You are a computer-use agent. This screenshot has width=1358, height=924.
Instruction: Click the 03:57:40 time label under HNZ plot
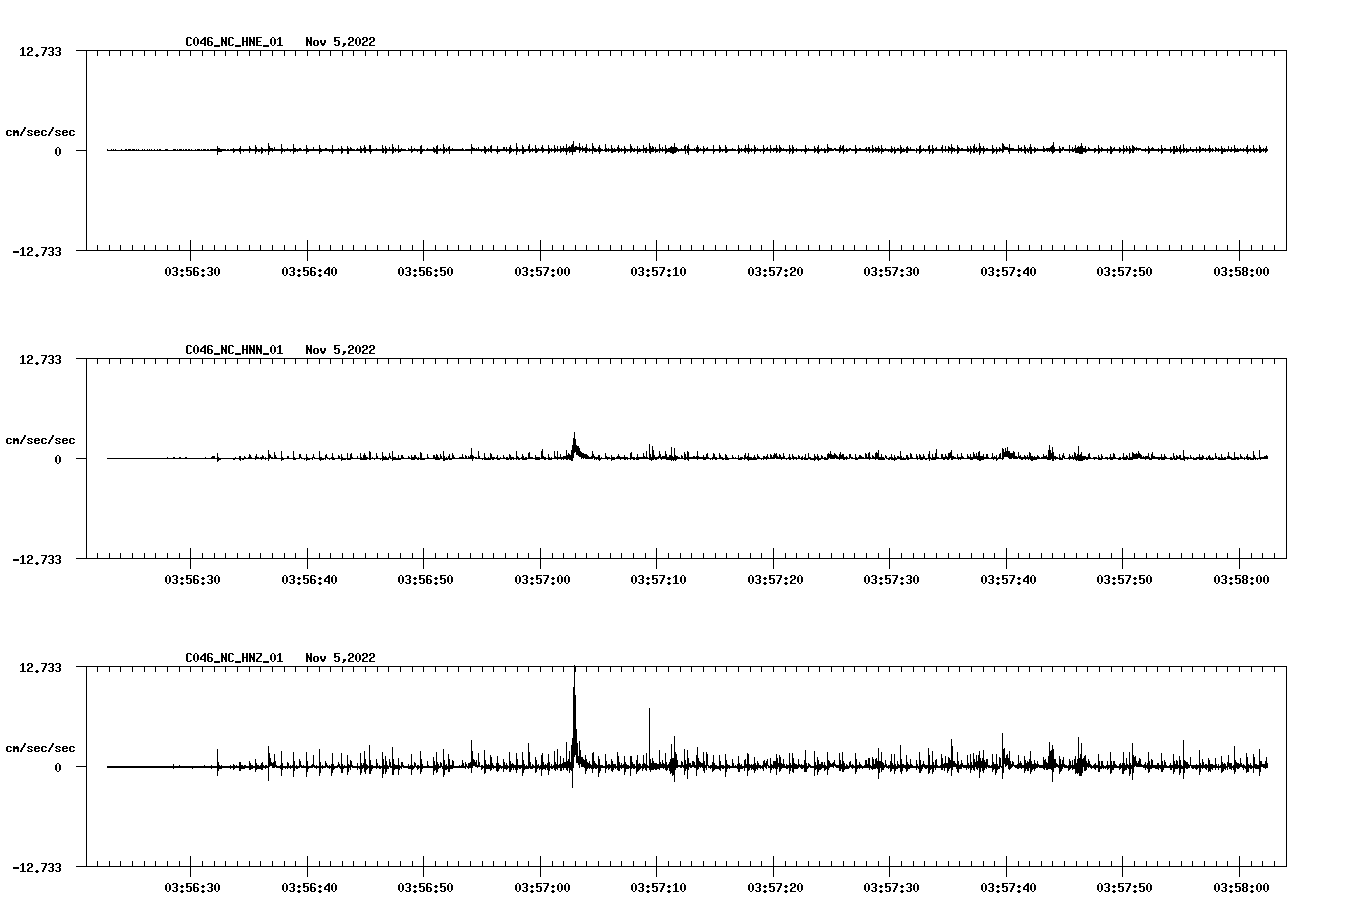(x=1008, y=888)
